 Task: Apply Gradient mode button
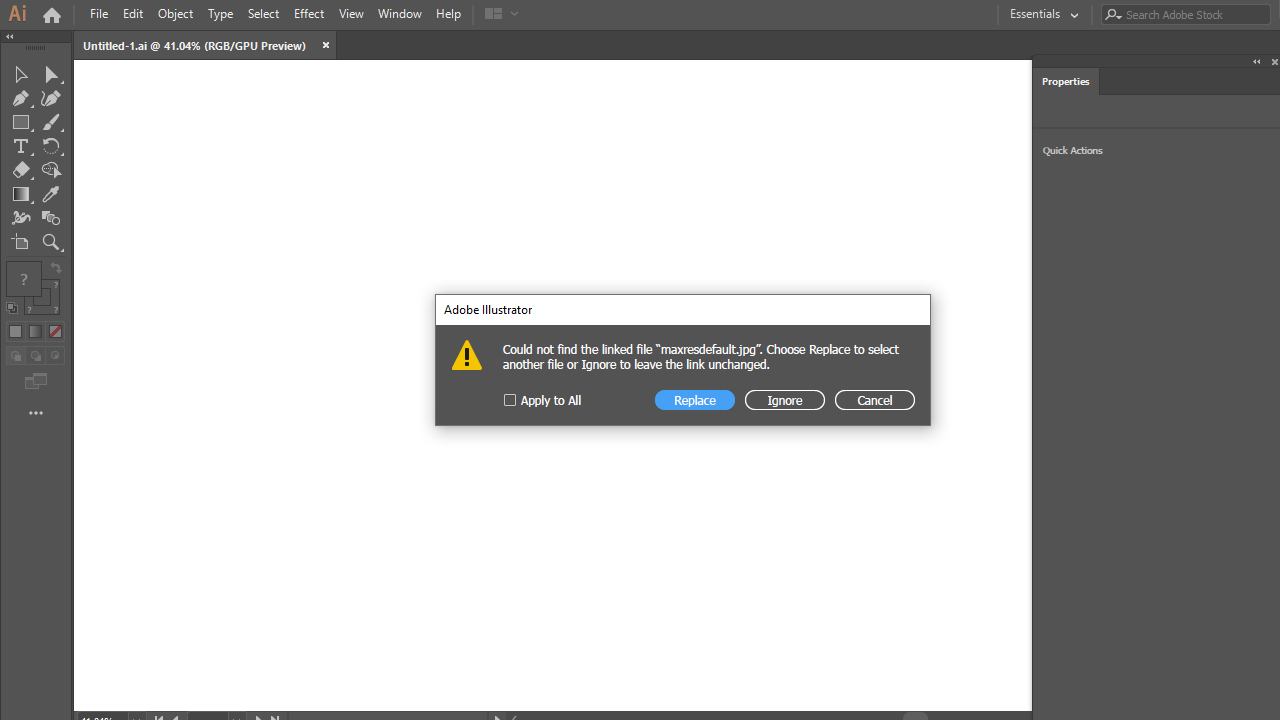(x=35, y=331)
